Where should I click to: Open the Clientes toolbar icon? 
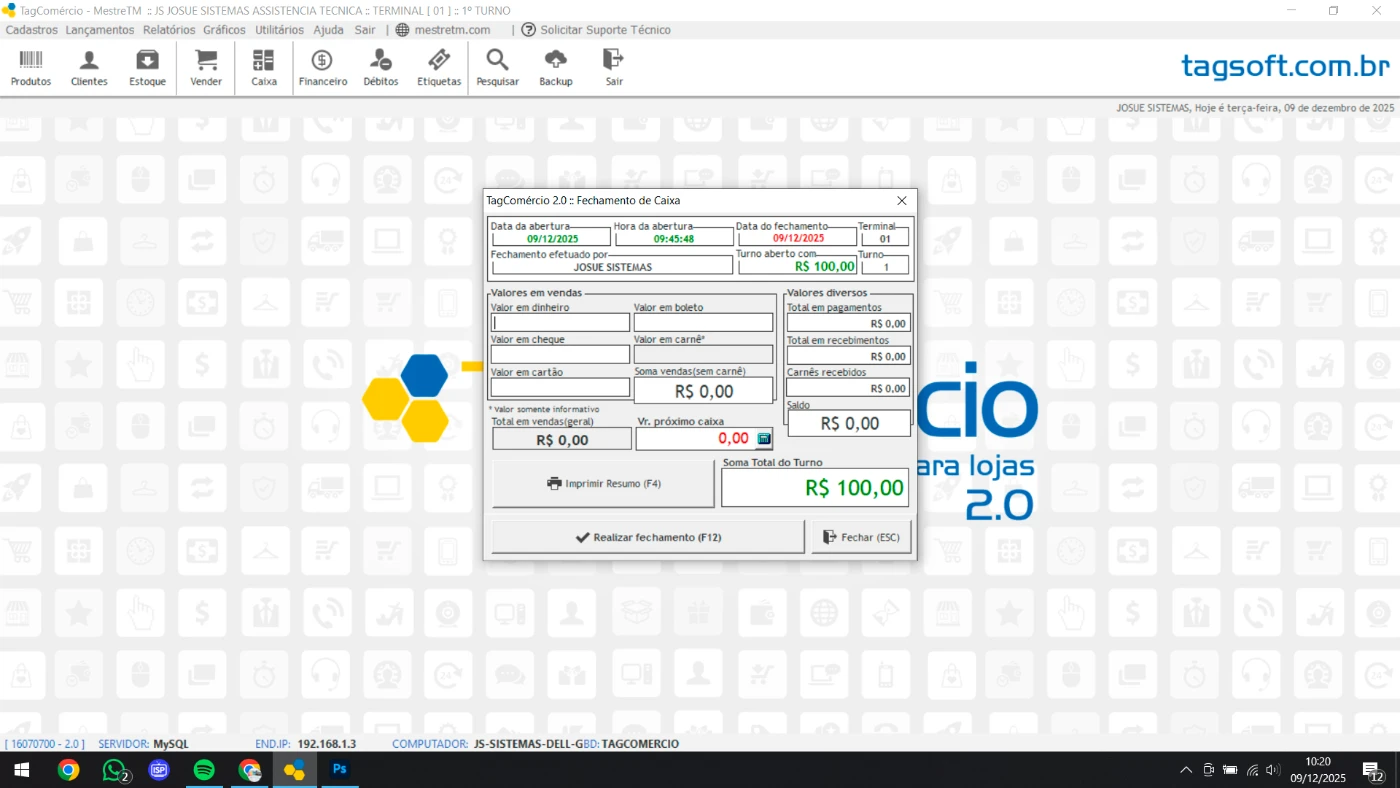tap(89, 67)
